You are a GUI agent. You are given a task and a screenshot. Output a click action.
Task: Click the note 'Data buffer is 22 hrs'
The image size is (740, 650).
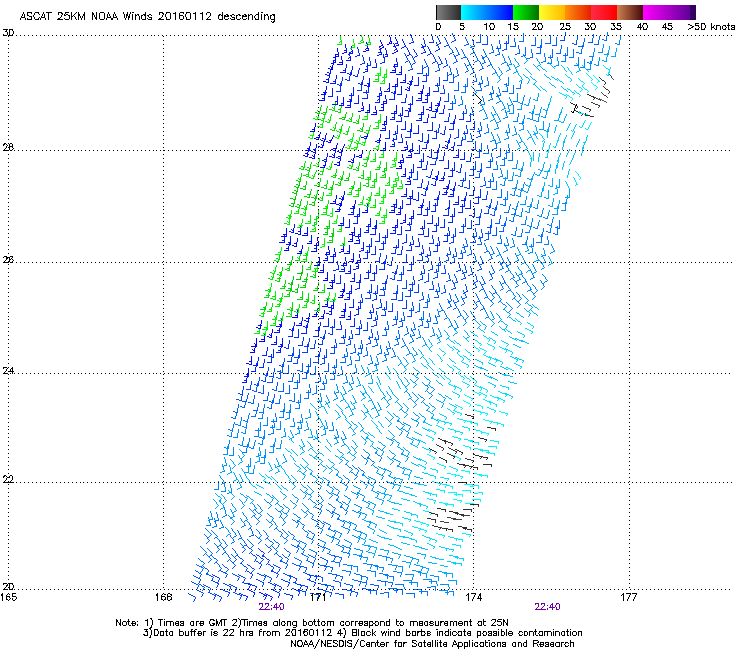204,633
